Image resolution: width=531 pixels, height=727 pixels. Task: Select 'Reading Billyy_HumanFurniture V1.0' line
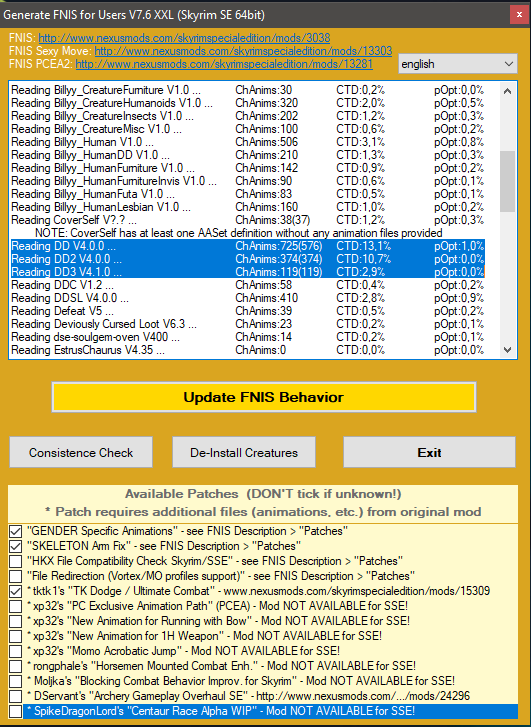pos(248,168)
